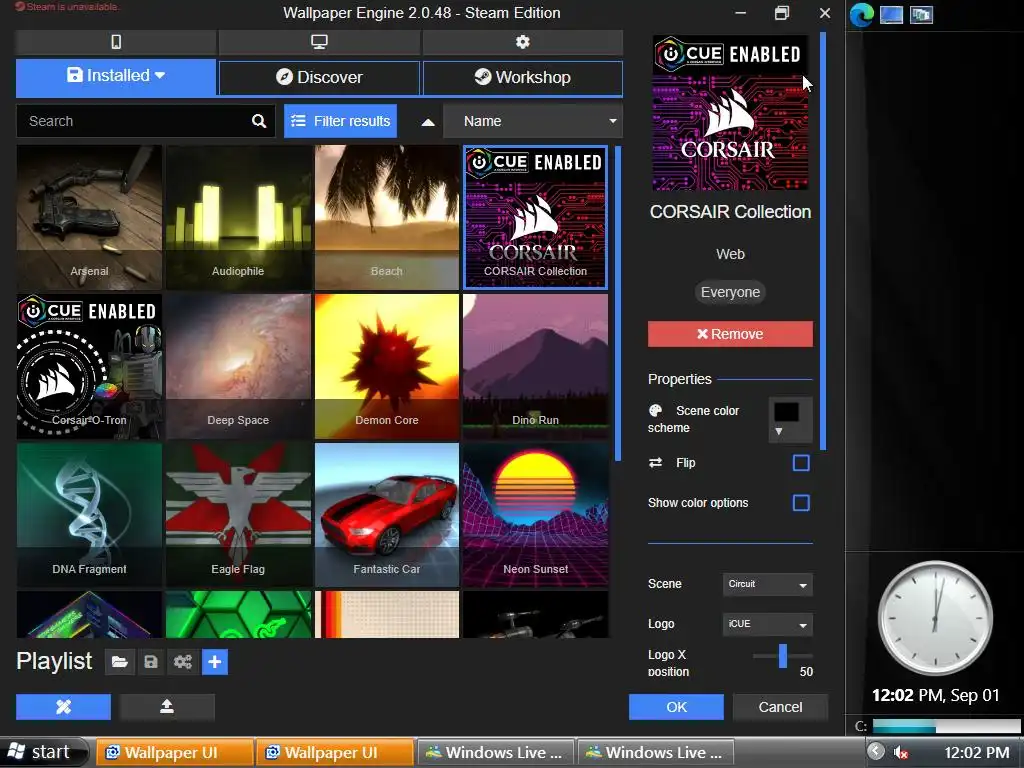Click the Everyone rating tag
1024x768 pixels.
(x=730, y=292)
